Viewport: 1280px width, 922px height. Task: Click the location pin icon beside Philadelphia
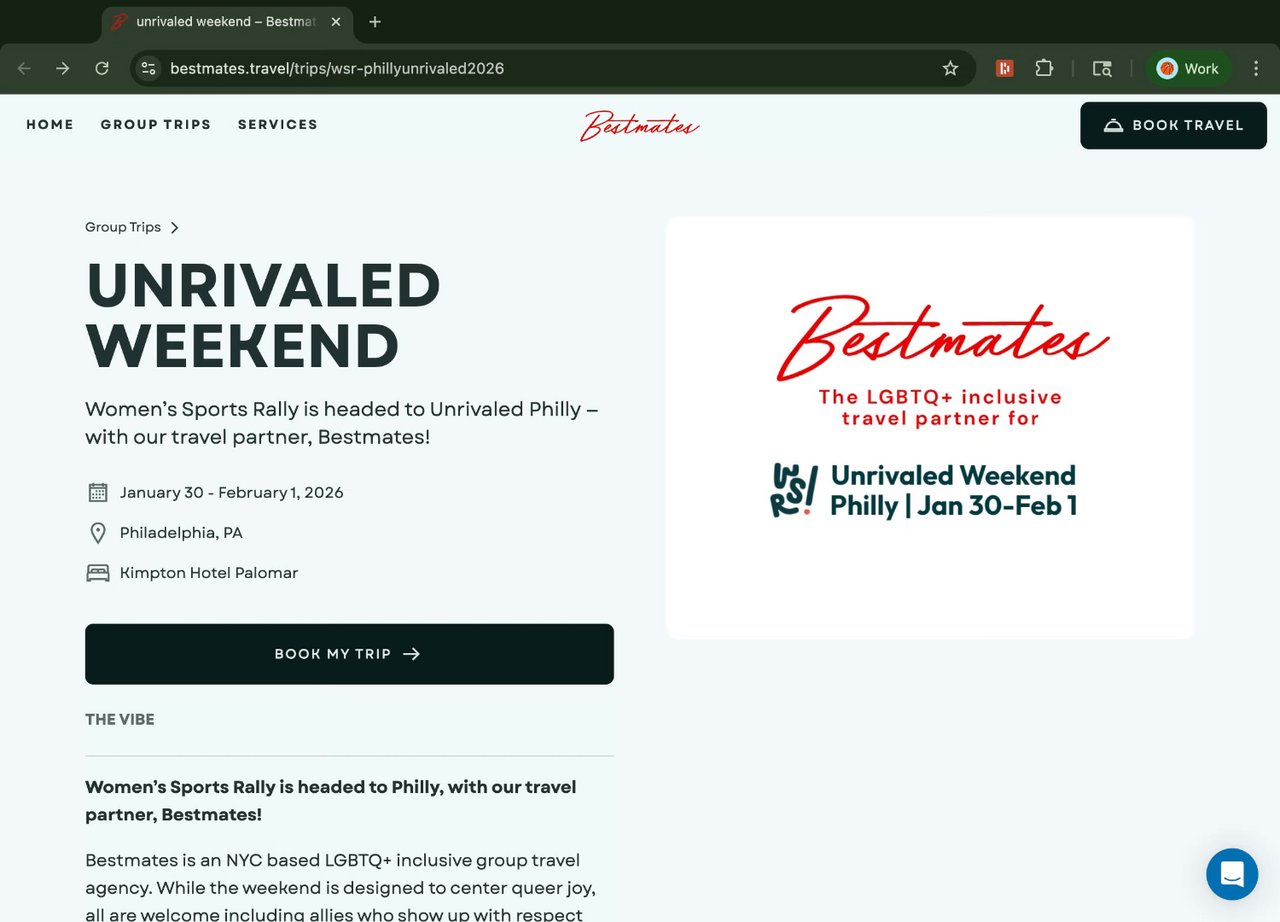pyautogui.click(x=98, y=533)
